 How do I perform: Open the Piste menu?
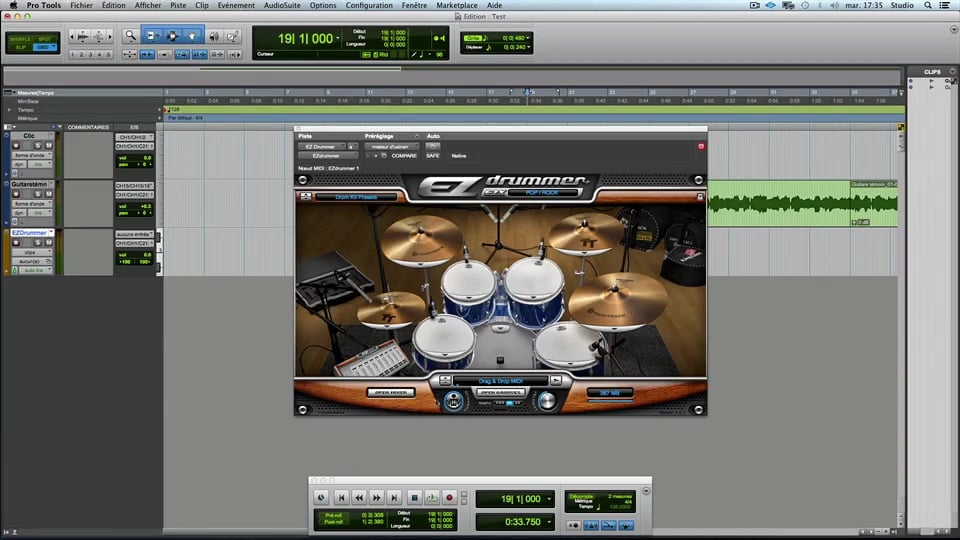[178, 5]
